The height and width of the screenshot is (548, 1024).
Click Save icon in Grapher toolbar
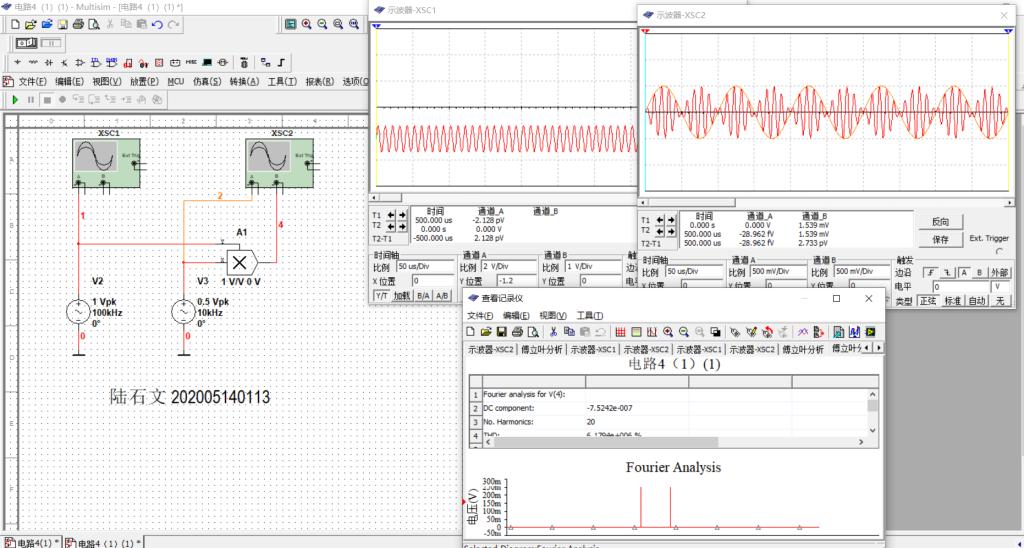(502, 332)
